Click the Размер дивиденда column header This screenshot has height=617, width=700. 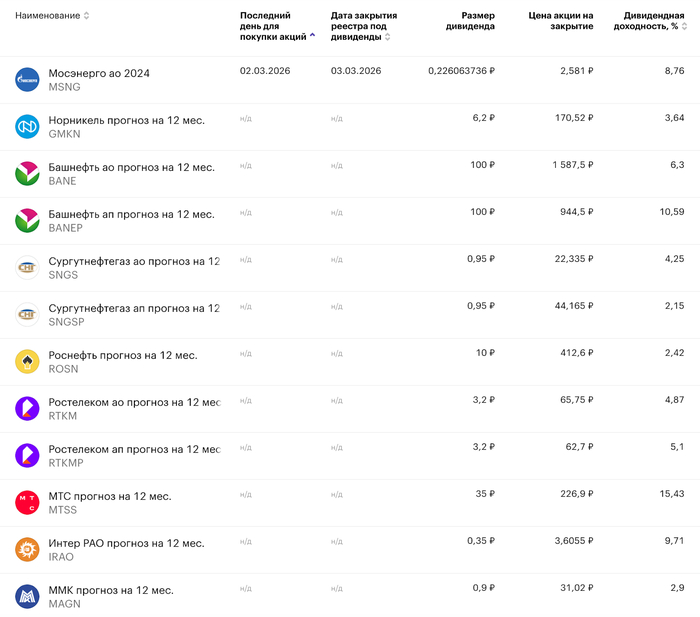pyautogui.click(x=470, y=21)
